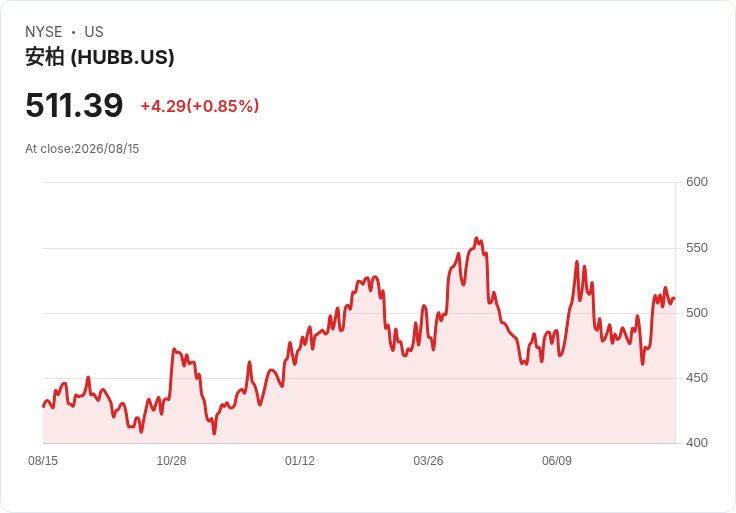Click the chart line's rightmost endpoint

click(674, 299)
